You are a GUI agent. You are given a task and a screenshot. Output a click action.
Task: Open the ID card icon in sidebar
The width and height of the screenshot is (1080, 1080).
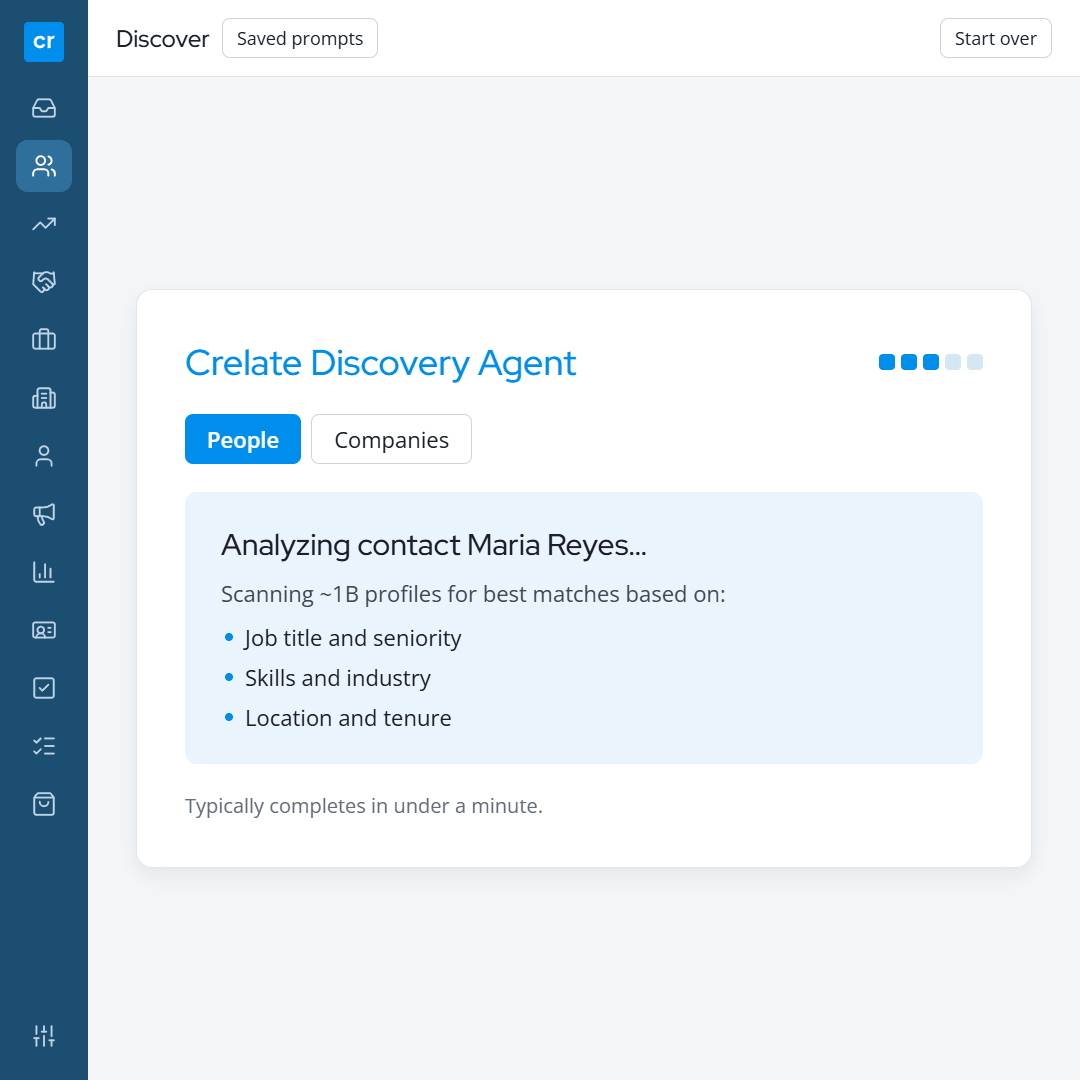(43, 630)
